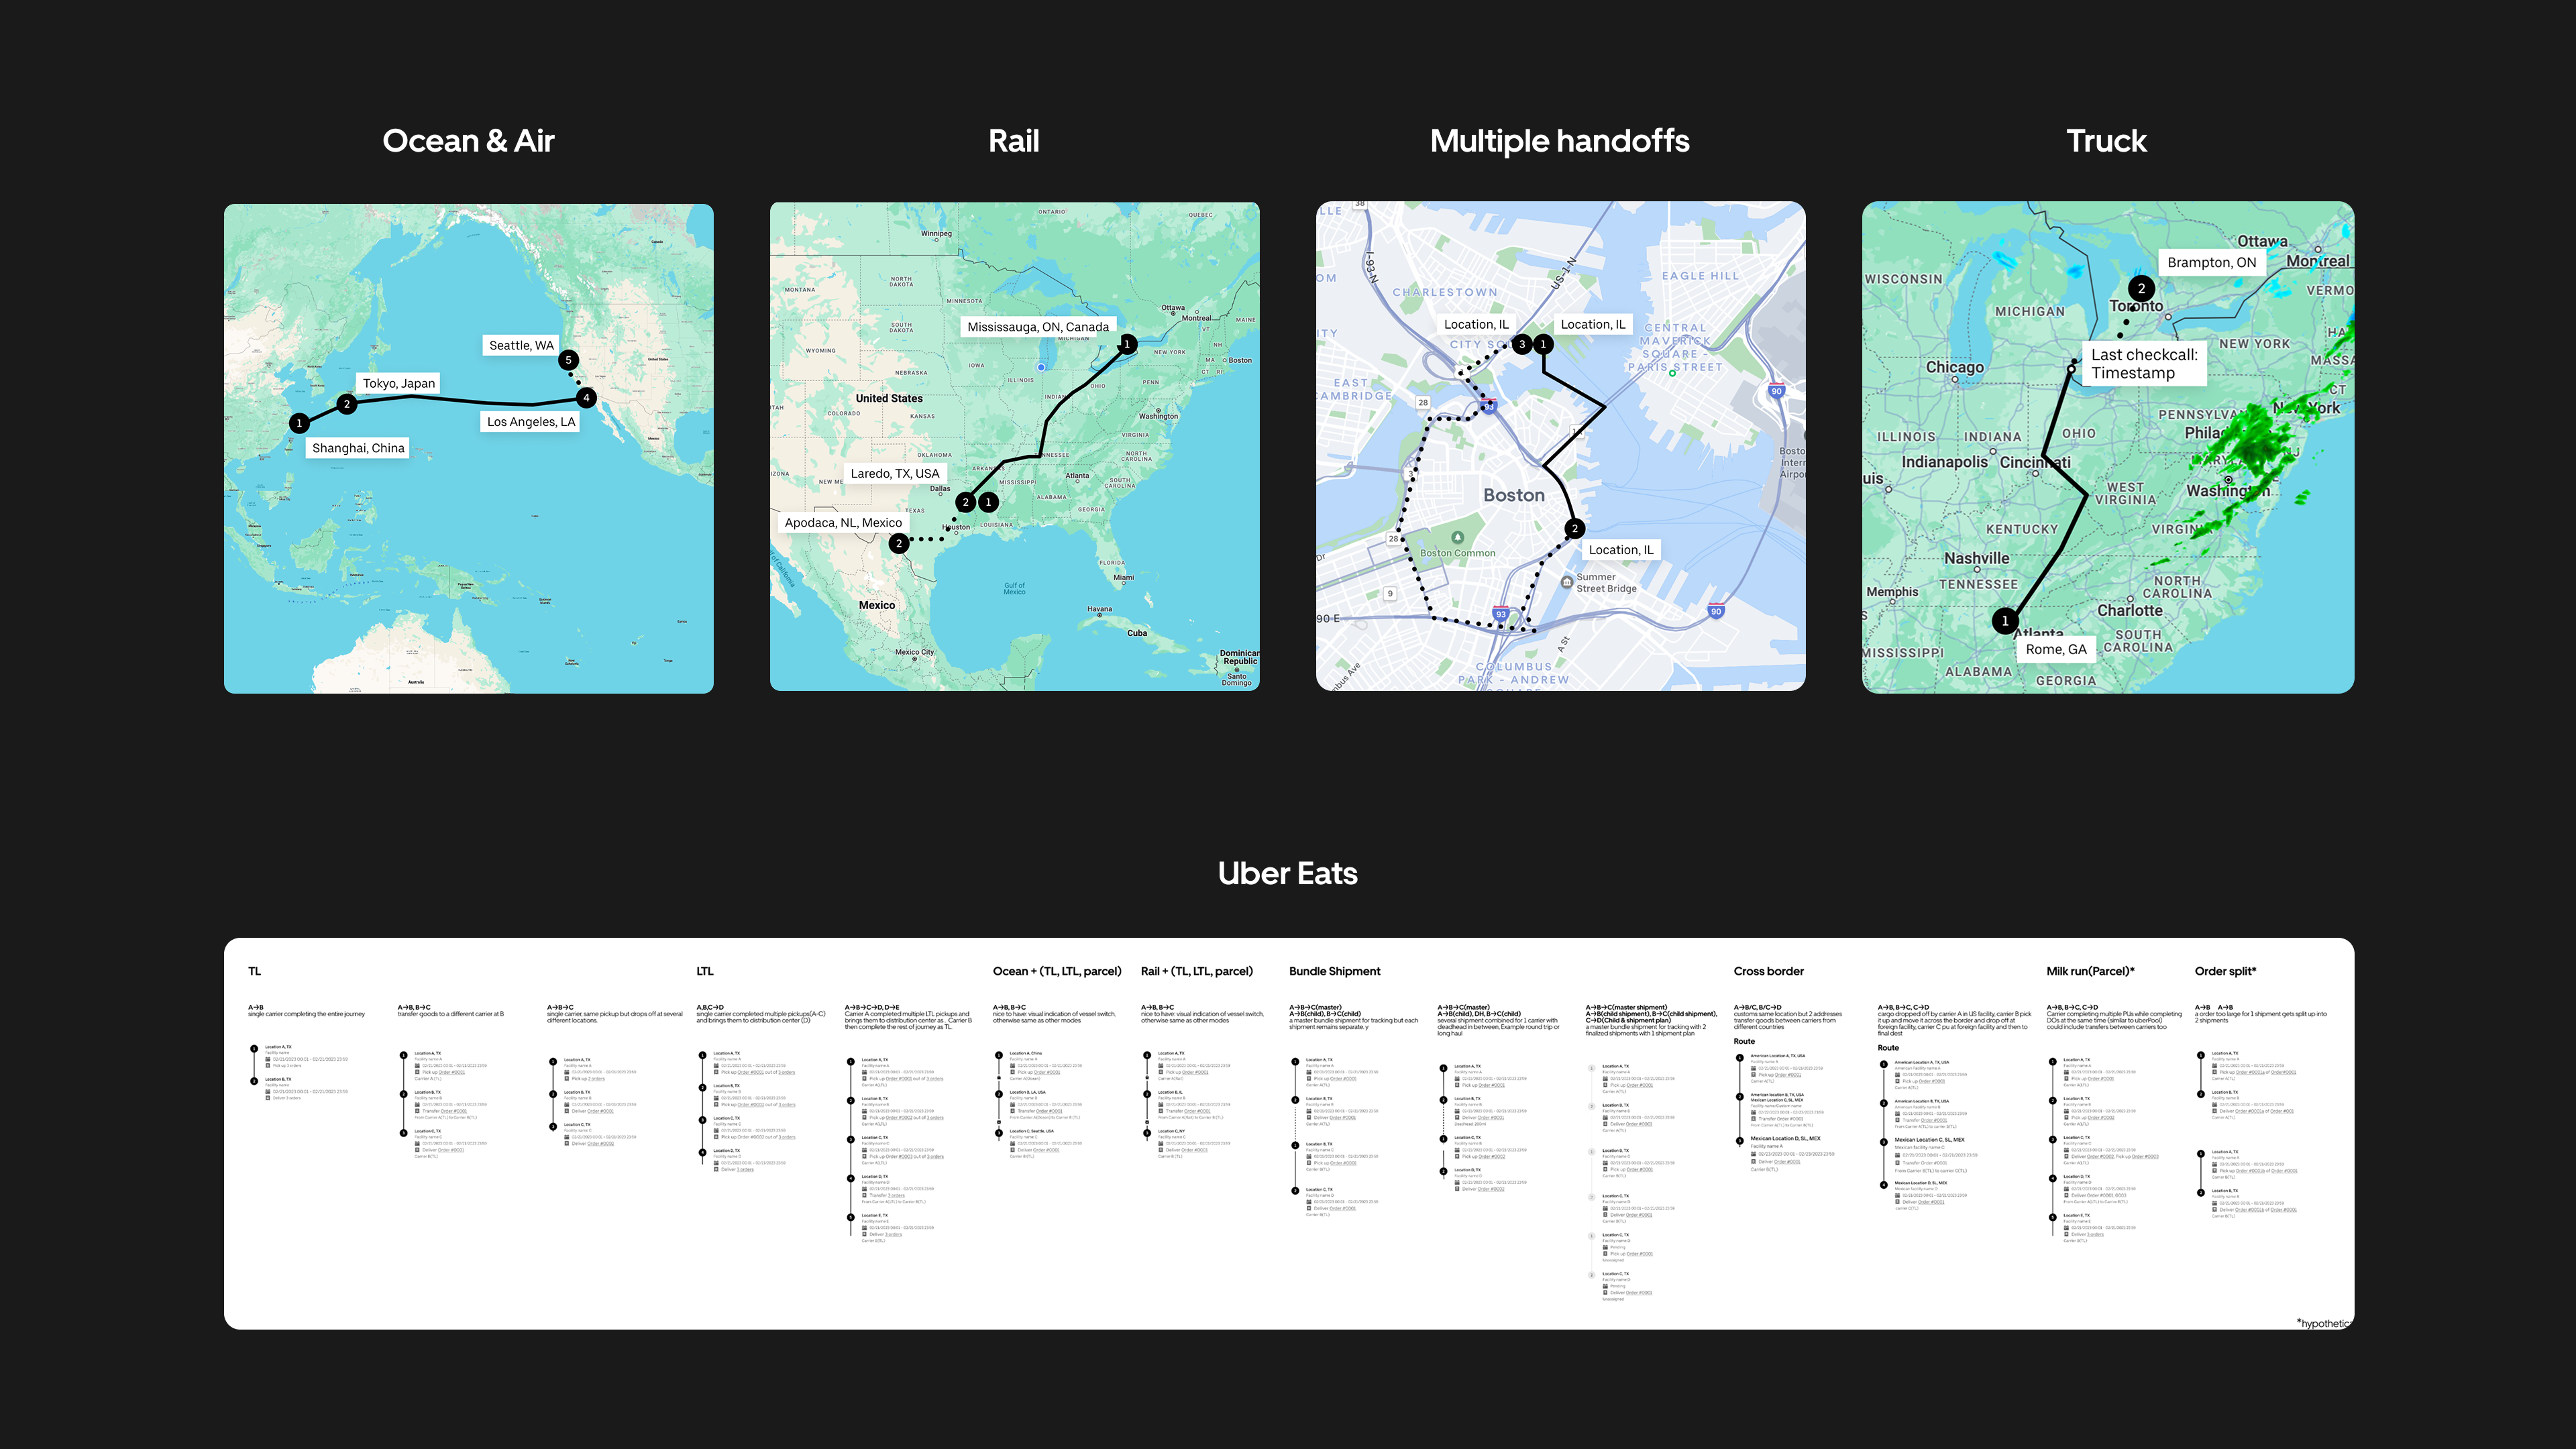Select the "Rail" heading above the map

(x=1014, y=141)
